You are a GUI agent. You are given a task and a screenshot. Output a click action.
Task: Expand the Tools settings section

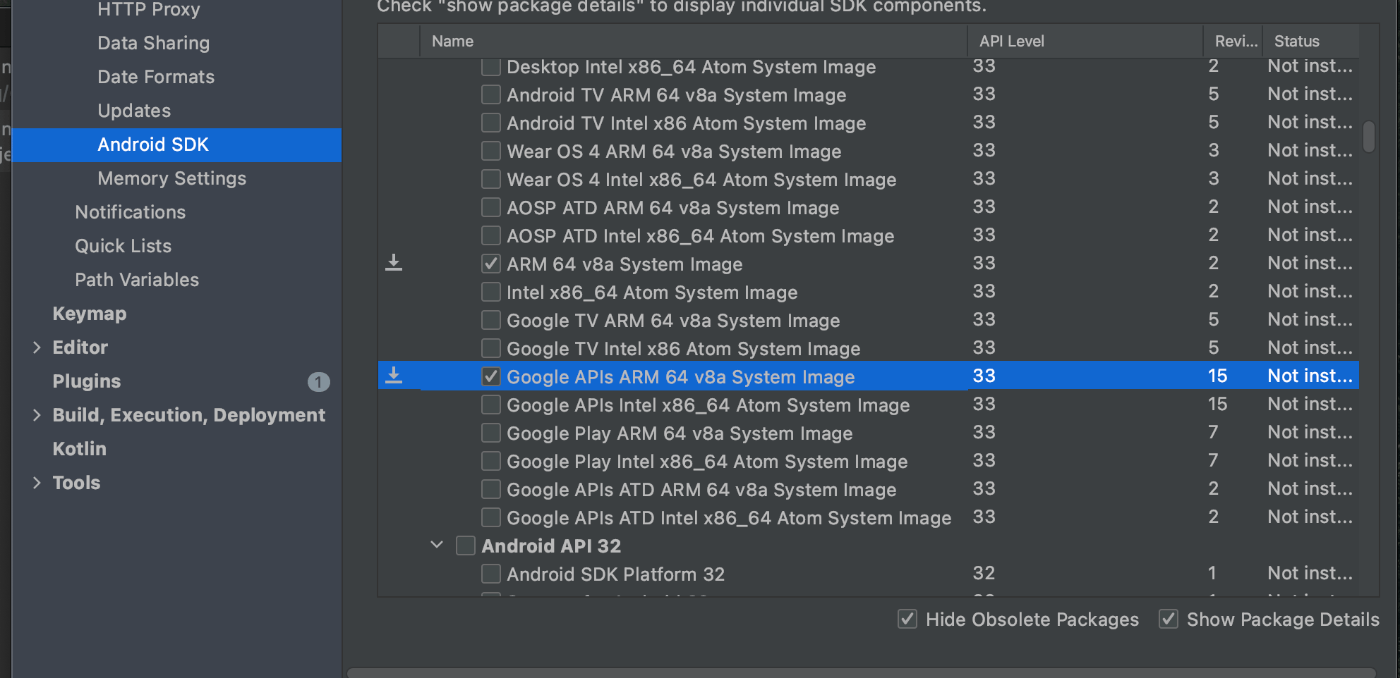(37, 482)
